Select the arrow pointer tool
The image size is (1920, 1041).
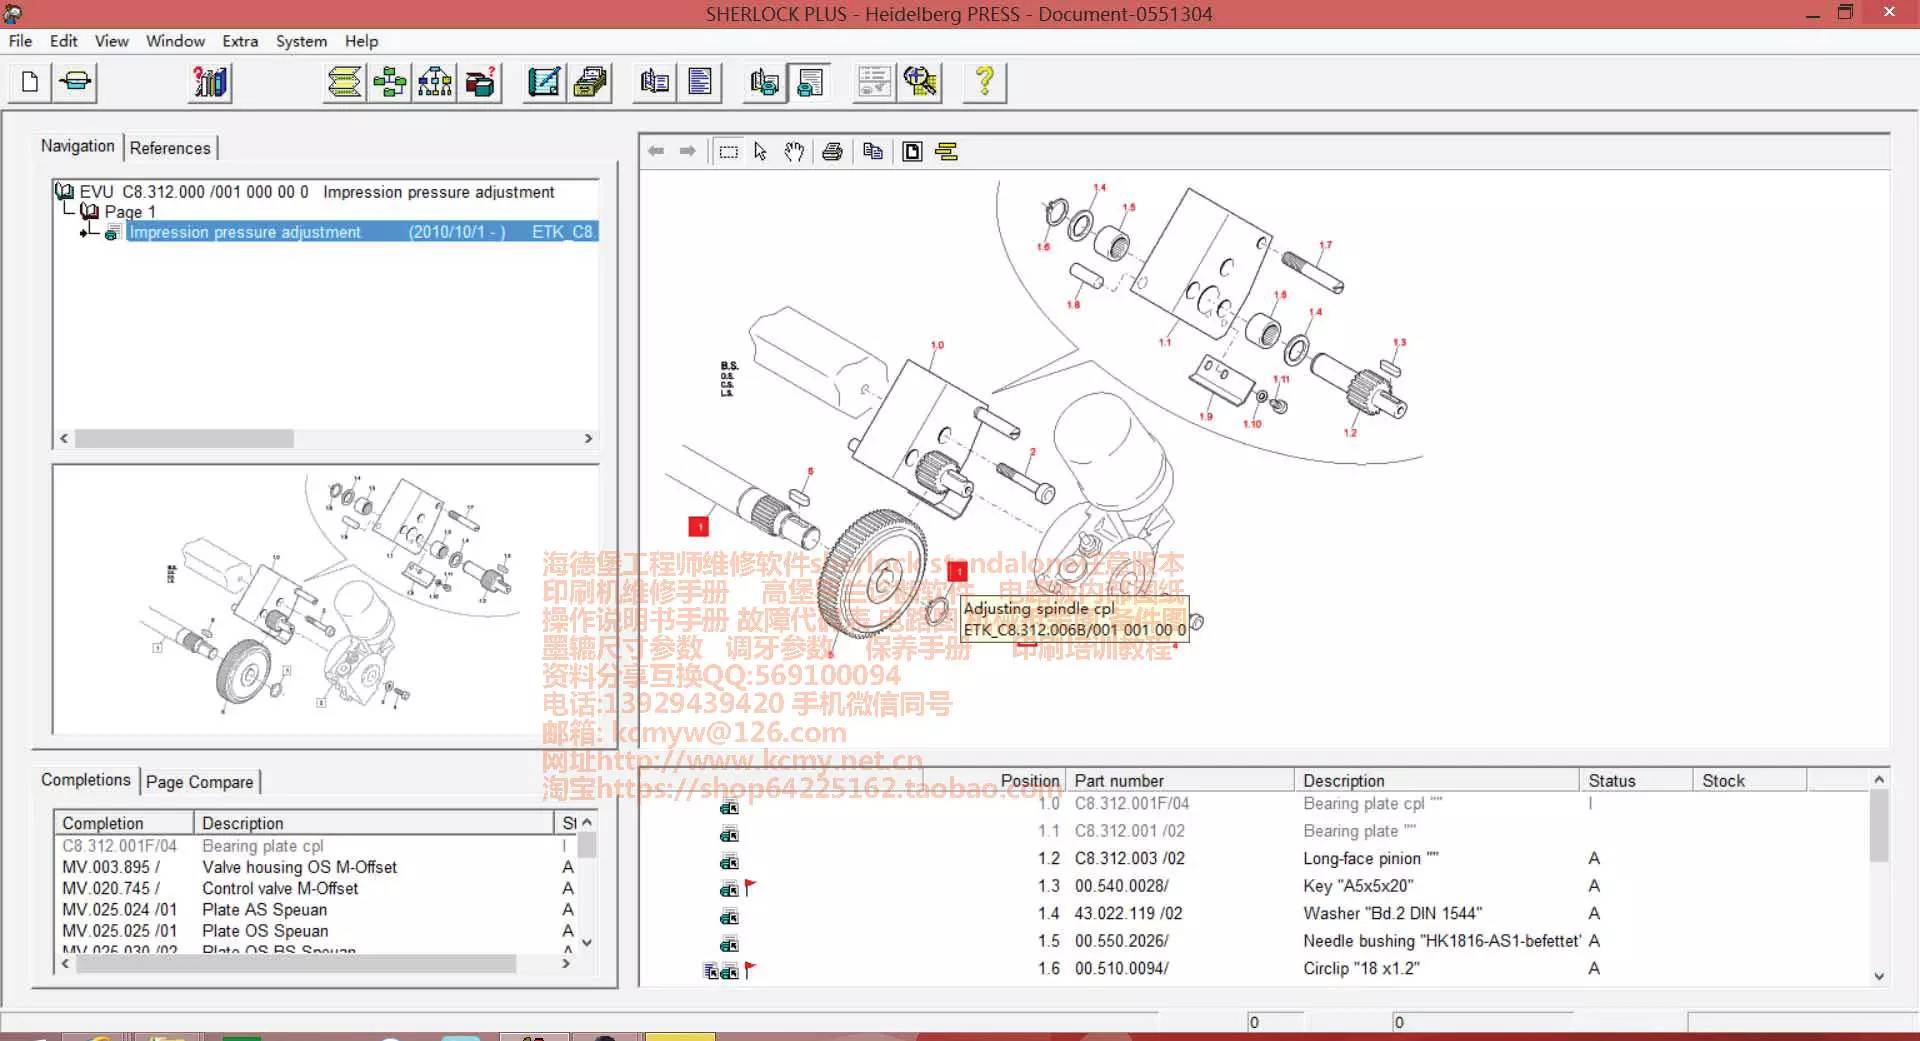(x=761, y=152)
